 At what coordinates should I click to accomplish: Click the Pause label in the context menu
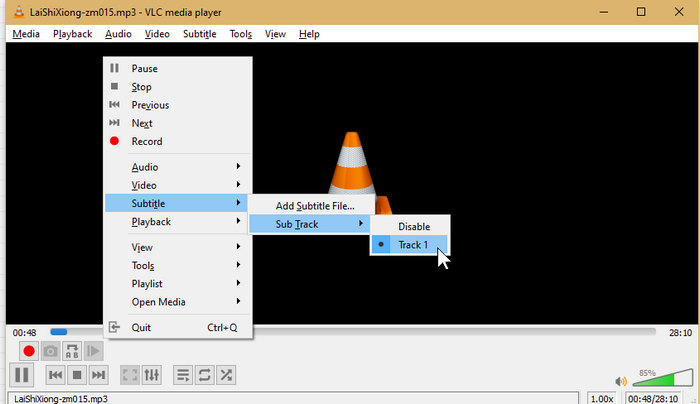[145, 68]
